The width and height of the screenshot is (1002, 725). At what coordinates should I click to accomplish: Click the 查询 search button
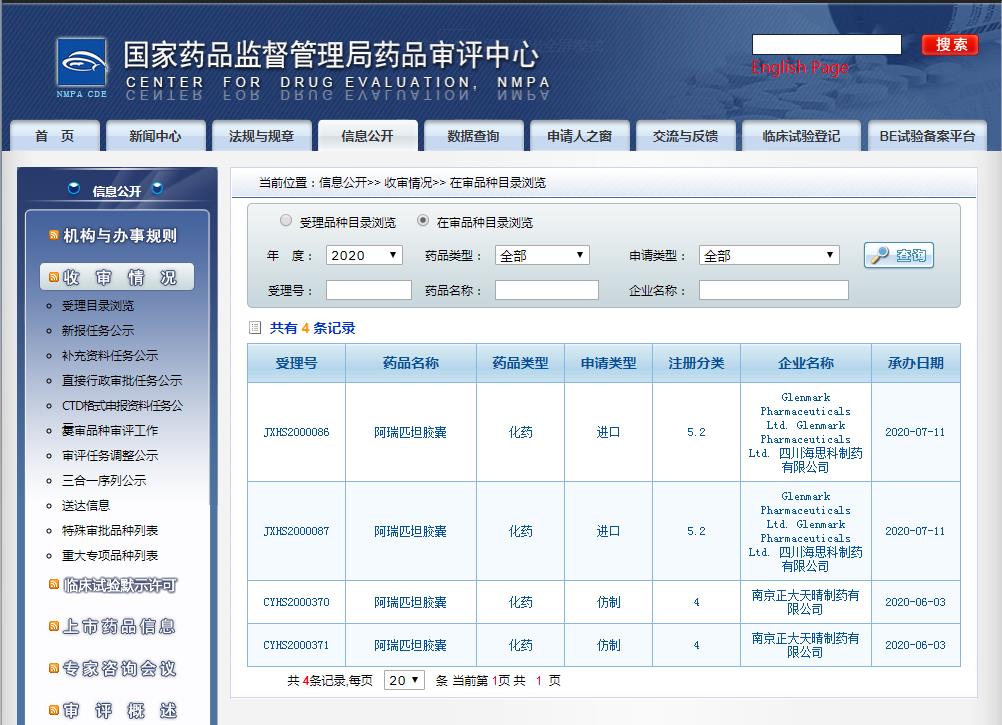pos(899,255)
